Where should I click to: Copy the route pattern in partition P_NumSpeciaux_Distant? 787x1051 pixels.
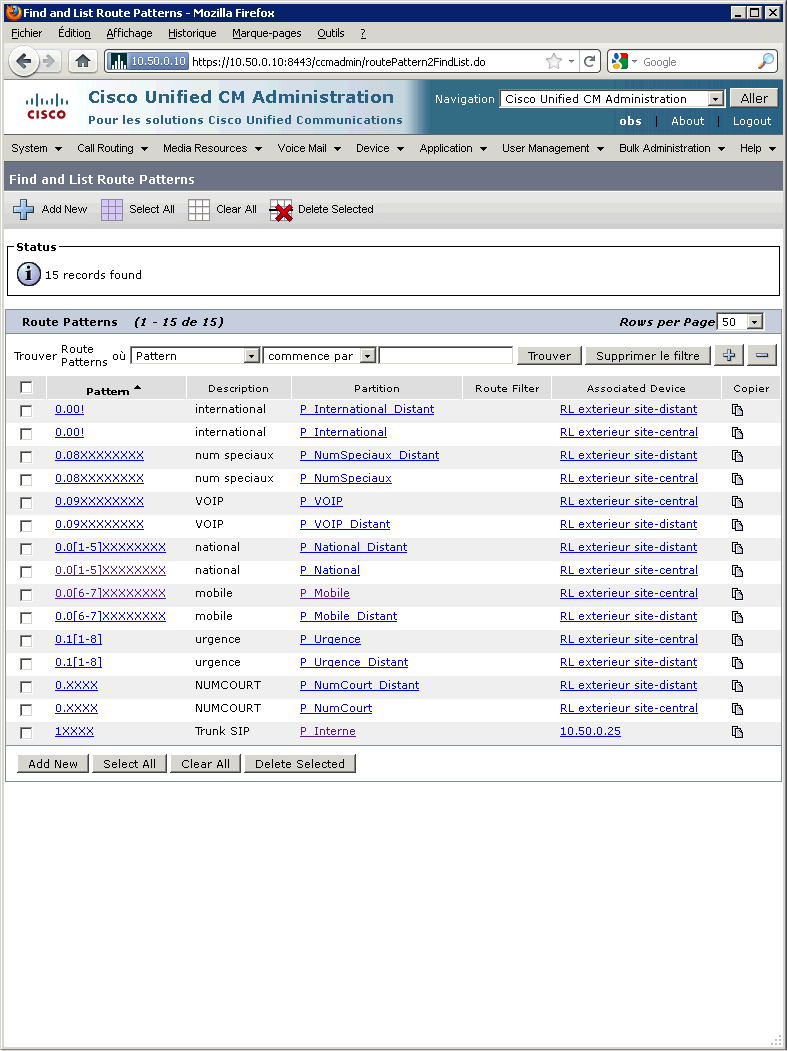click(x=737, y=456)
